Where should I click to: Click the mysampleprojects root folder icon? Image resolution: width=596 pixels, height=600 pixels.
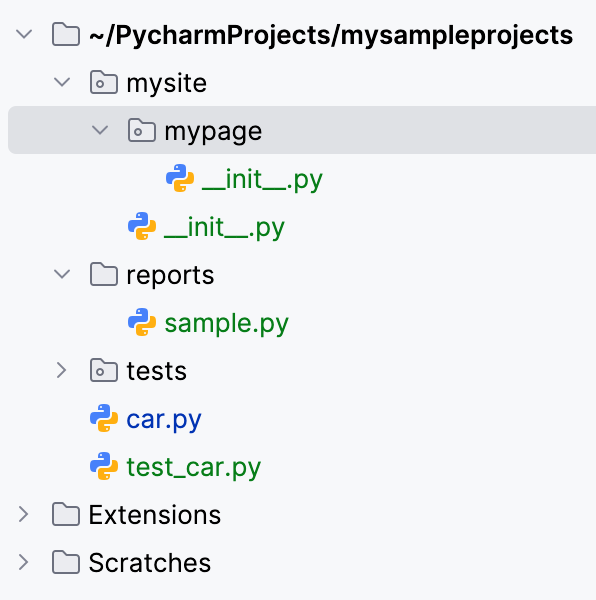pos(66,34)
